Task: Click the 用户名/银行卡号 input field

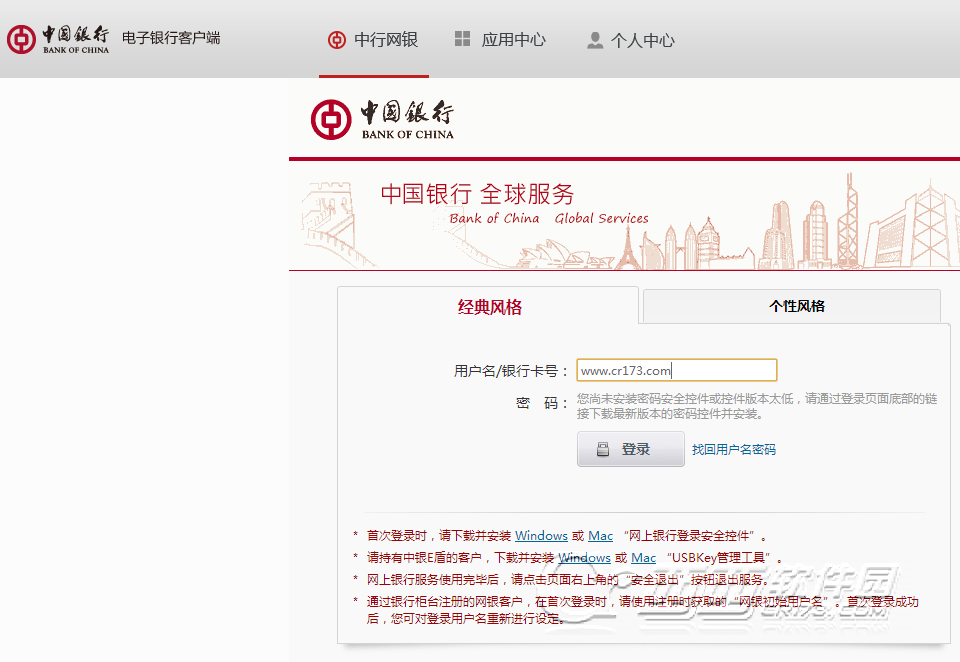Action: coord(676,369)
